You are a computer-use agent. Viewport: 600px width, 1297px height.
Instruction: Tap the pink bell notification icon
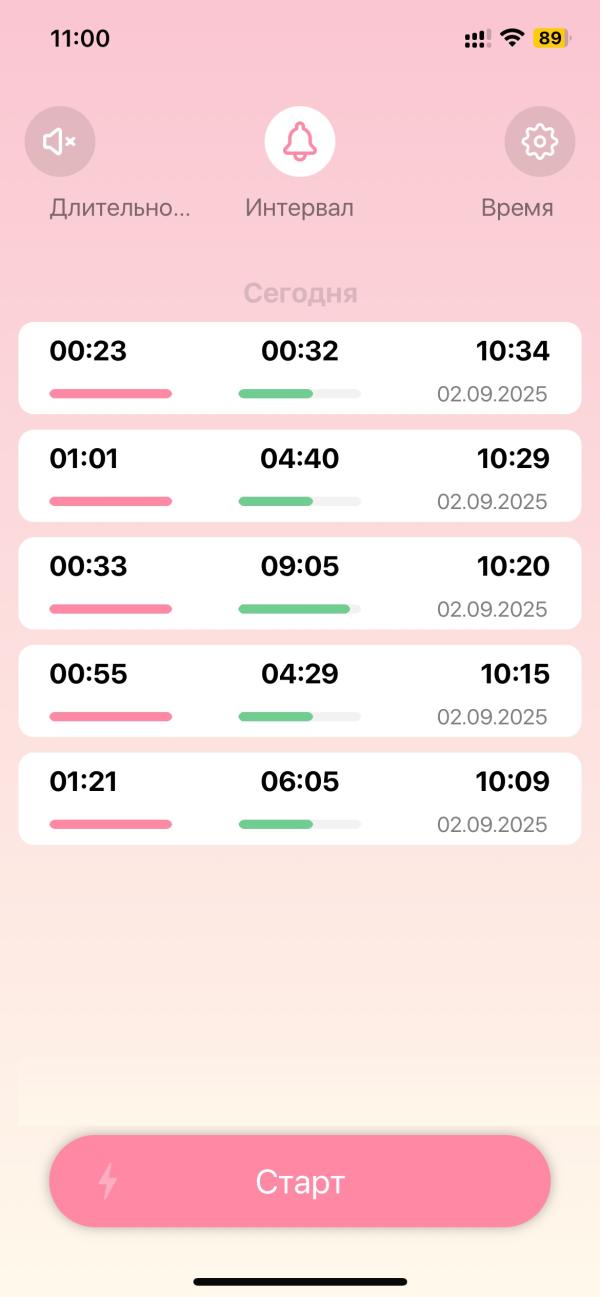point(300,142)
